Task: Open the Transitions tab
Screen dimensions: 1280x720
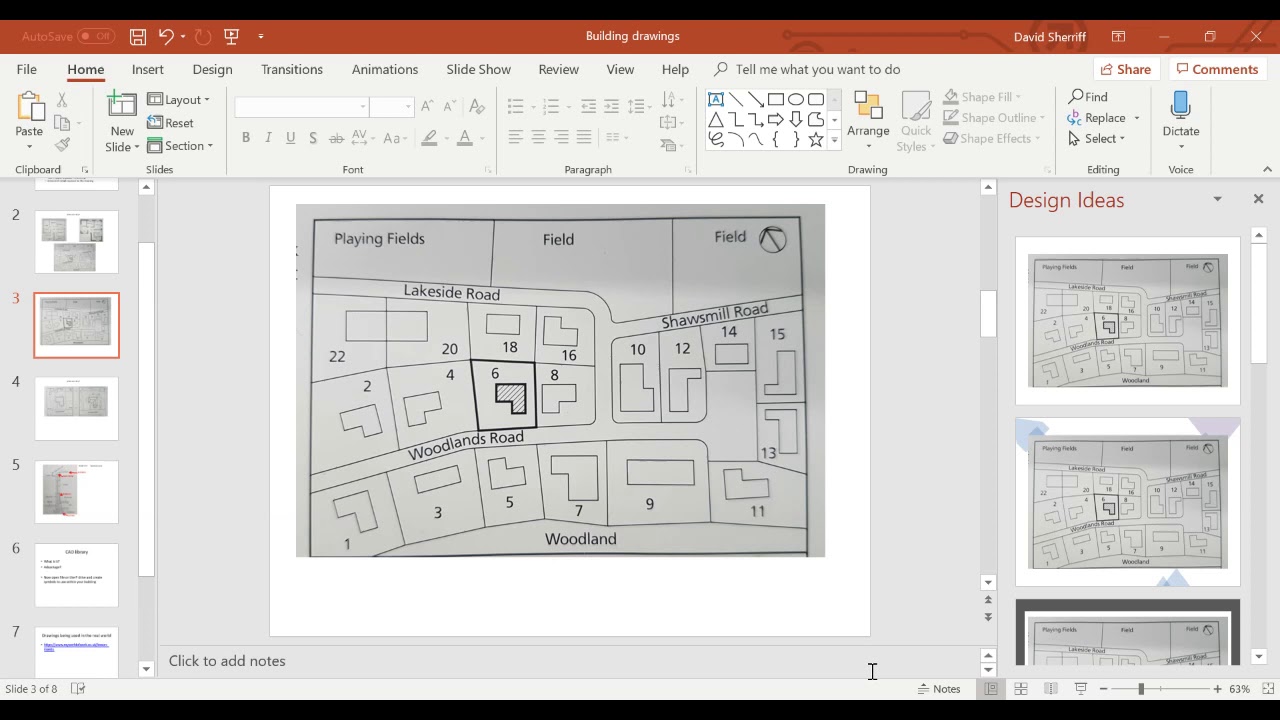Action: point(292,69)
